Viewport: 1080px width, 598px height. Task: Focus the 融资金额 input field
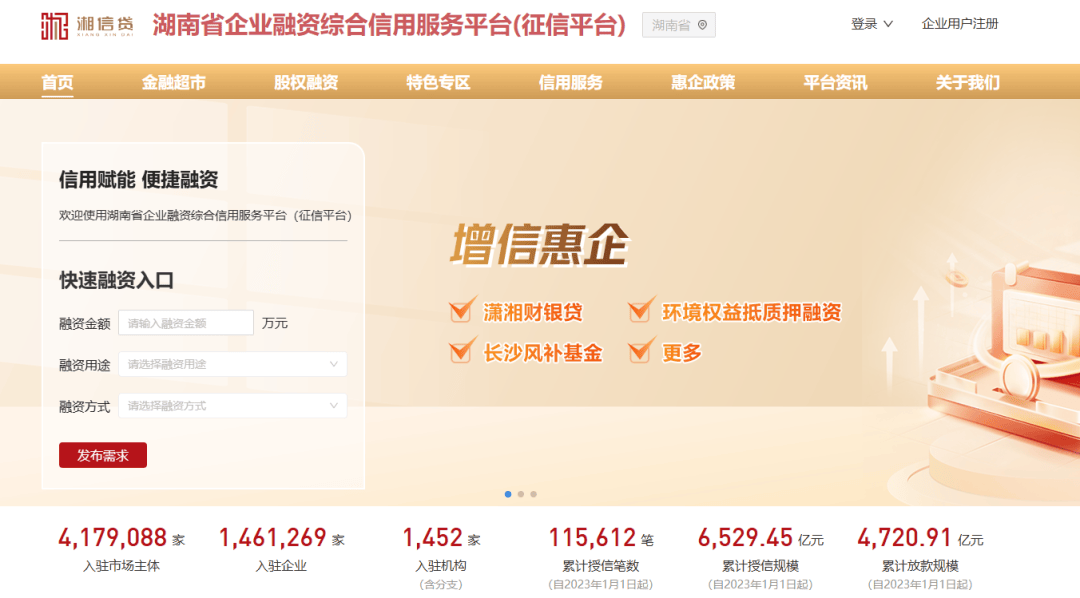pyautogui.click(x=186, y=323)
